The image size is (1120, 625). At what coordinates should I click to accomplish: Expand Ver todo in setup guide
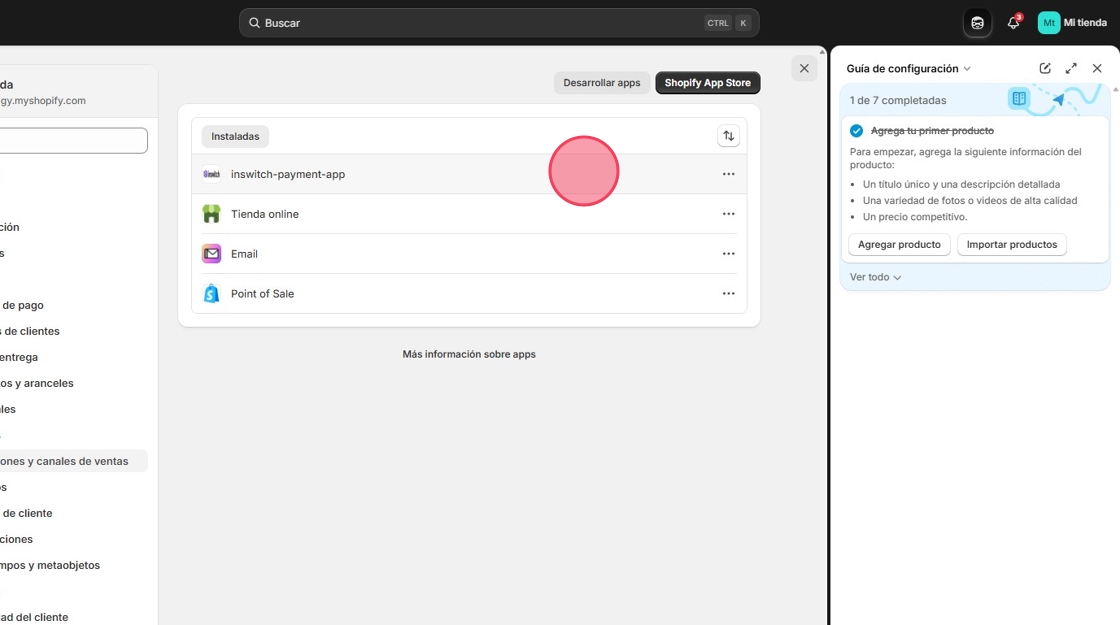click(875, 277)
